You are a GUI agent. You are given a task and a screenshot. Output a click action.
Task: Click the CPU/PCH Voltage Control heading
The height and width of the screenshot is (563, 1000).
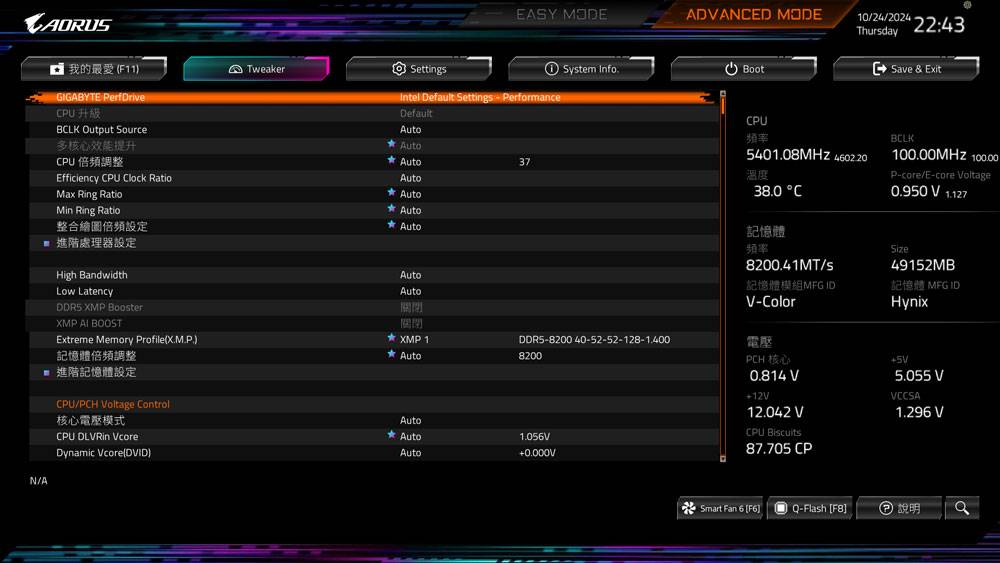pos(113,404)
